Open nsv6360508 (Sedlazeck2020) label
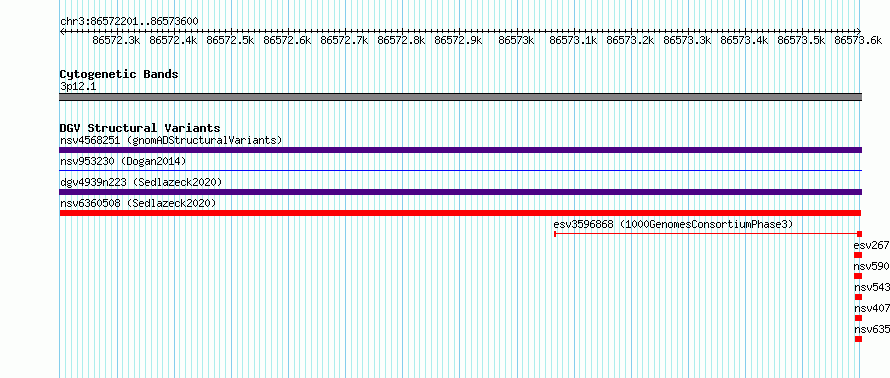The image size is (890, 378). [138, 203]
